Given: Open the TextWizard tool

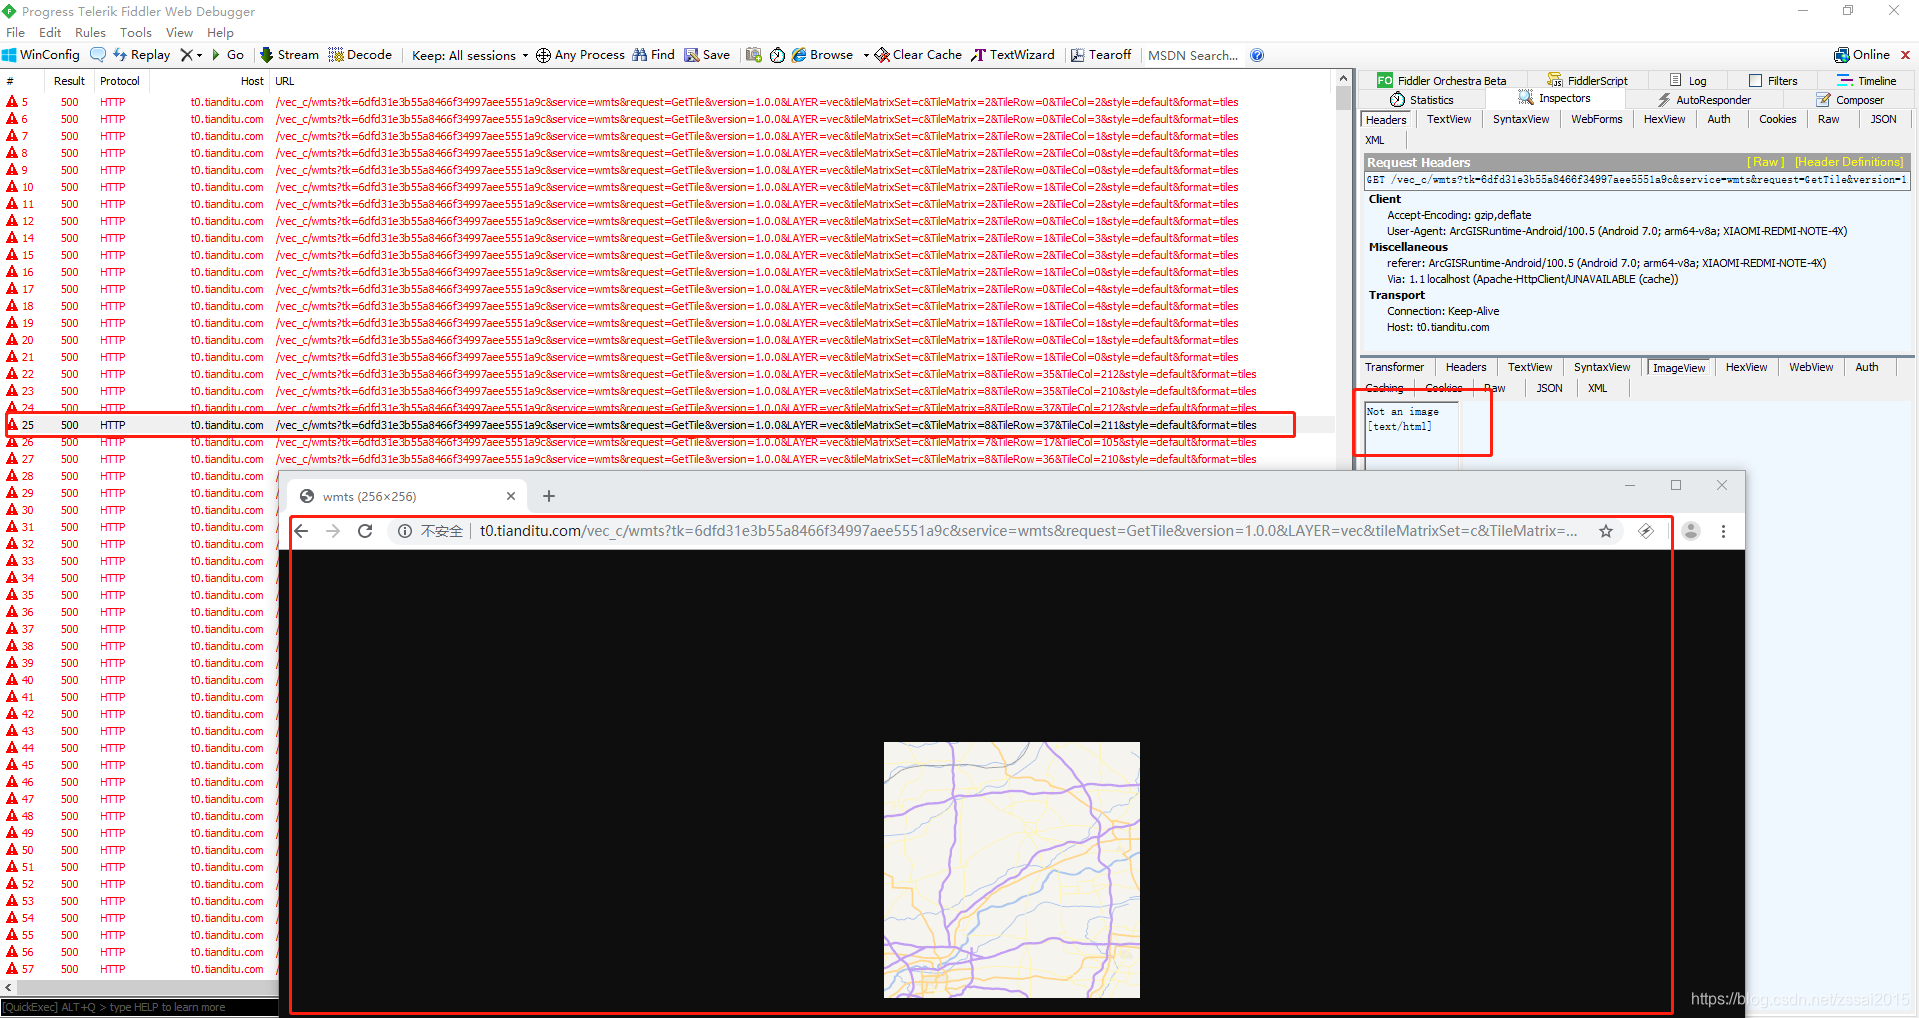Looking at the screenshot, I should click(1012, 55).
